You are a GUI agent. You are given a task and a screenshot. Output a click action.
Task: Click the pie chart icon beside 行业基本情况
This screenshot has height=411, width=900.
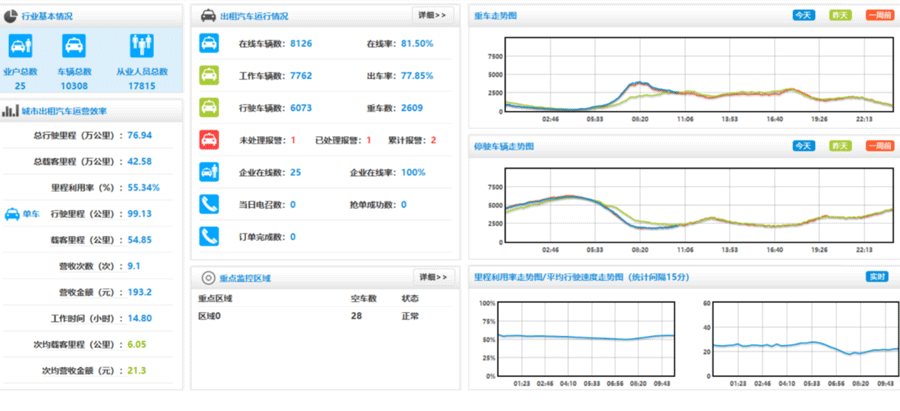click(10, 16)
